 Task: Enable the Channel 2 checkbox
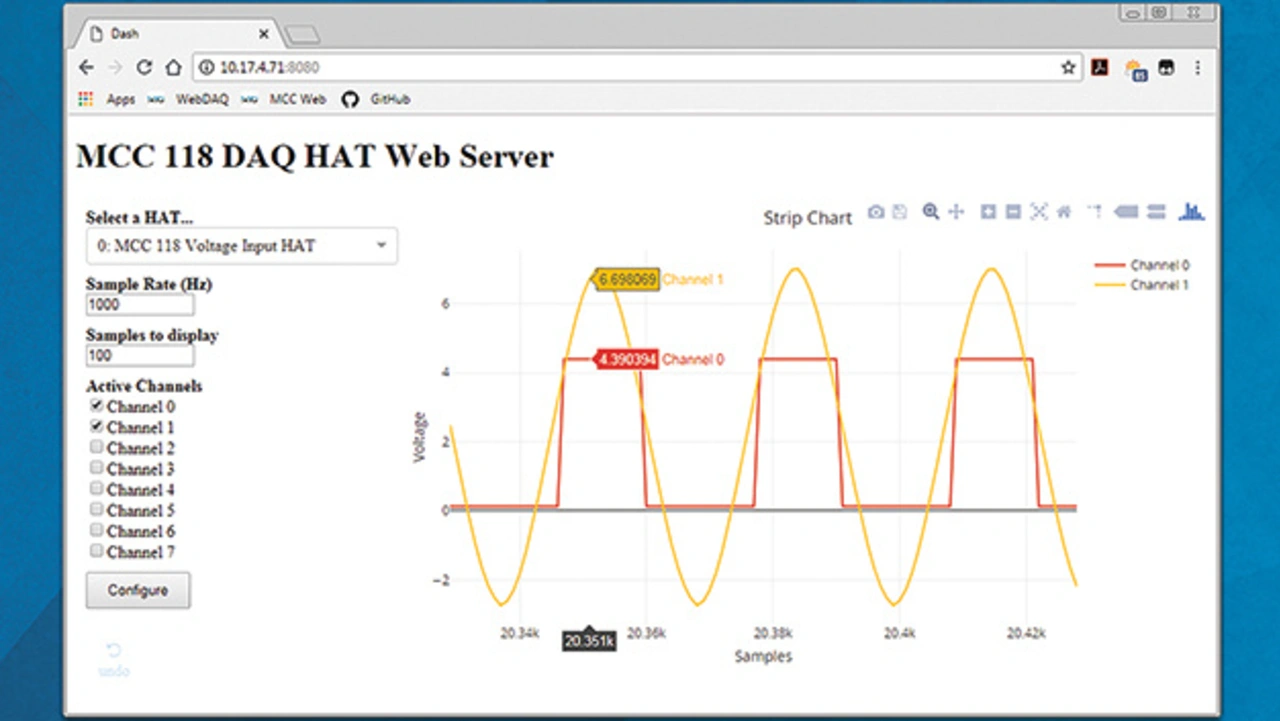coord(96,447)
